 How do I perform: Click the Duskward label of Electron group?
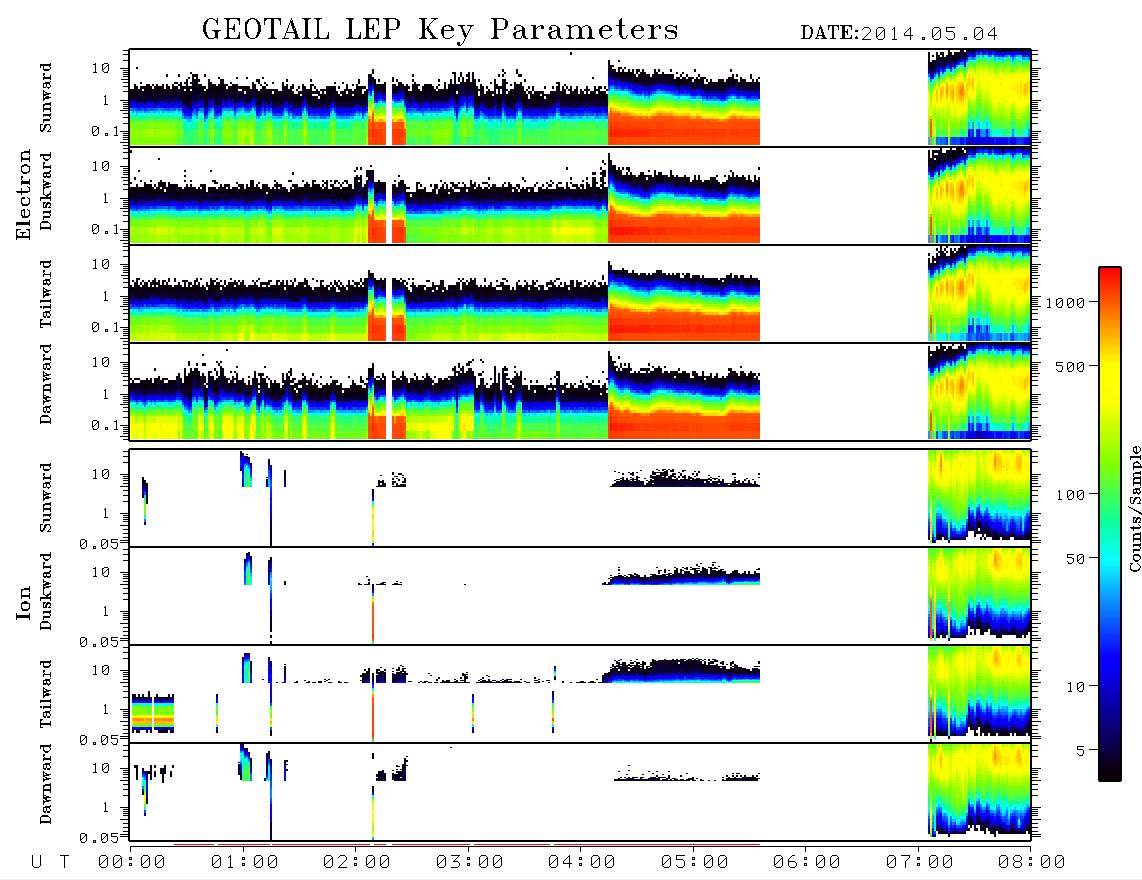(x=46, y=192)
